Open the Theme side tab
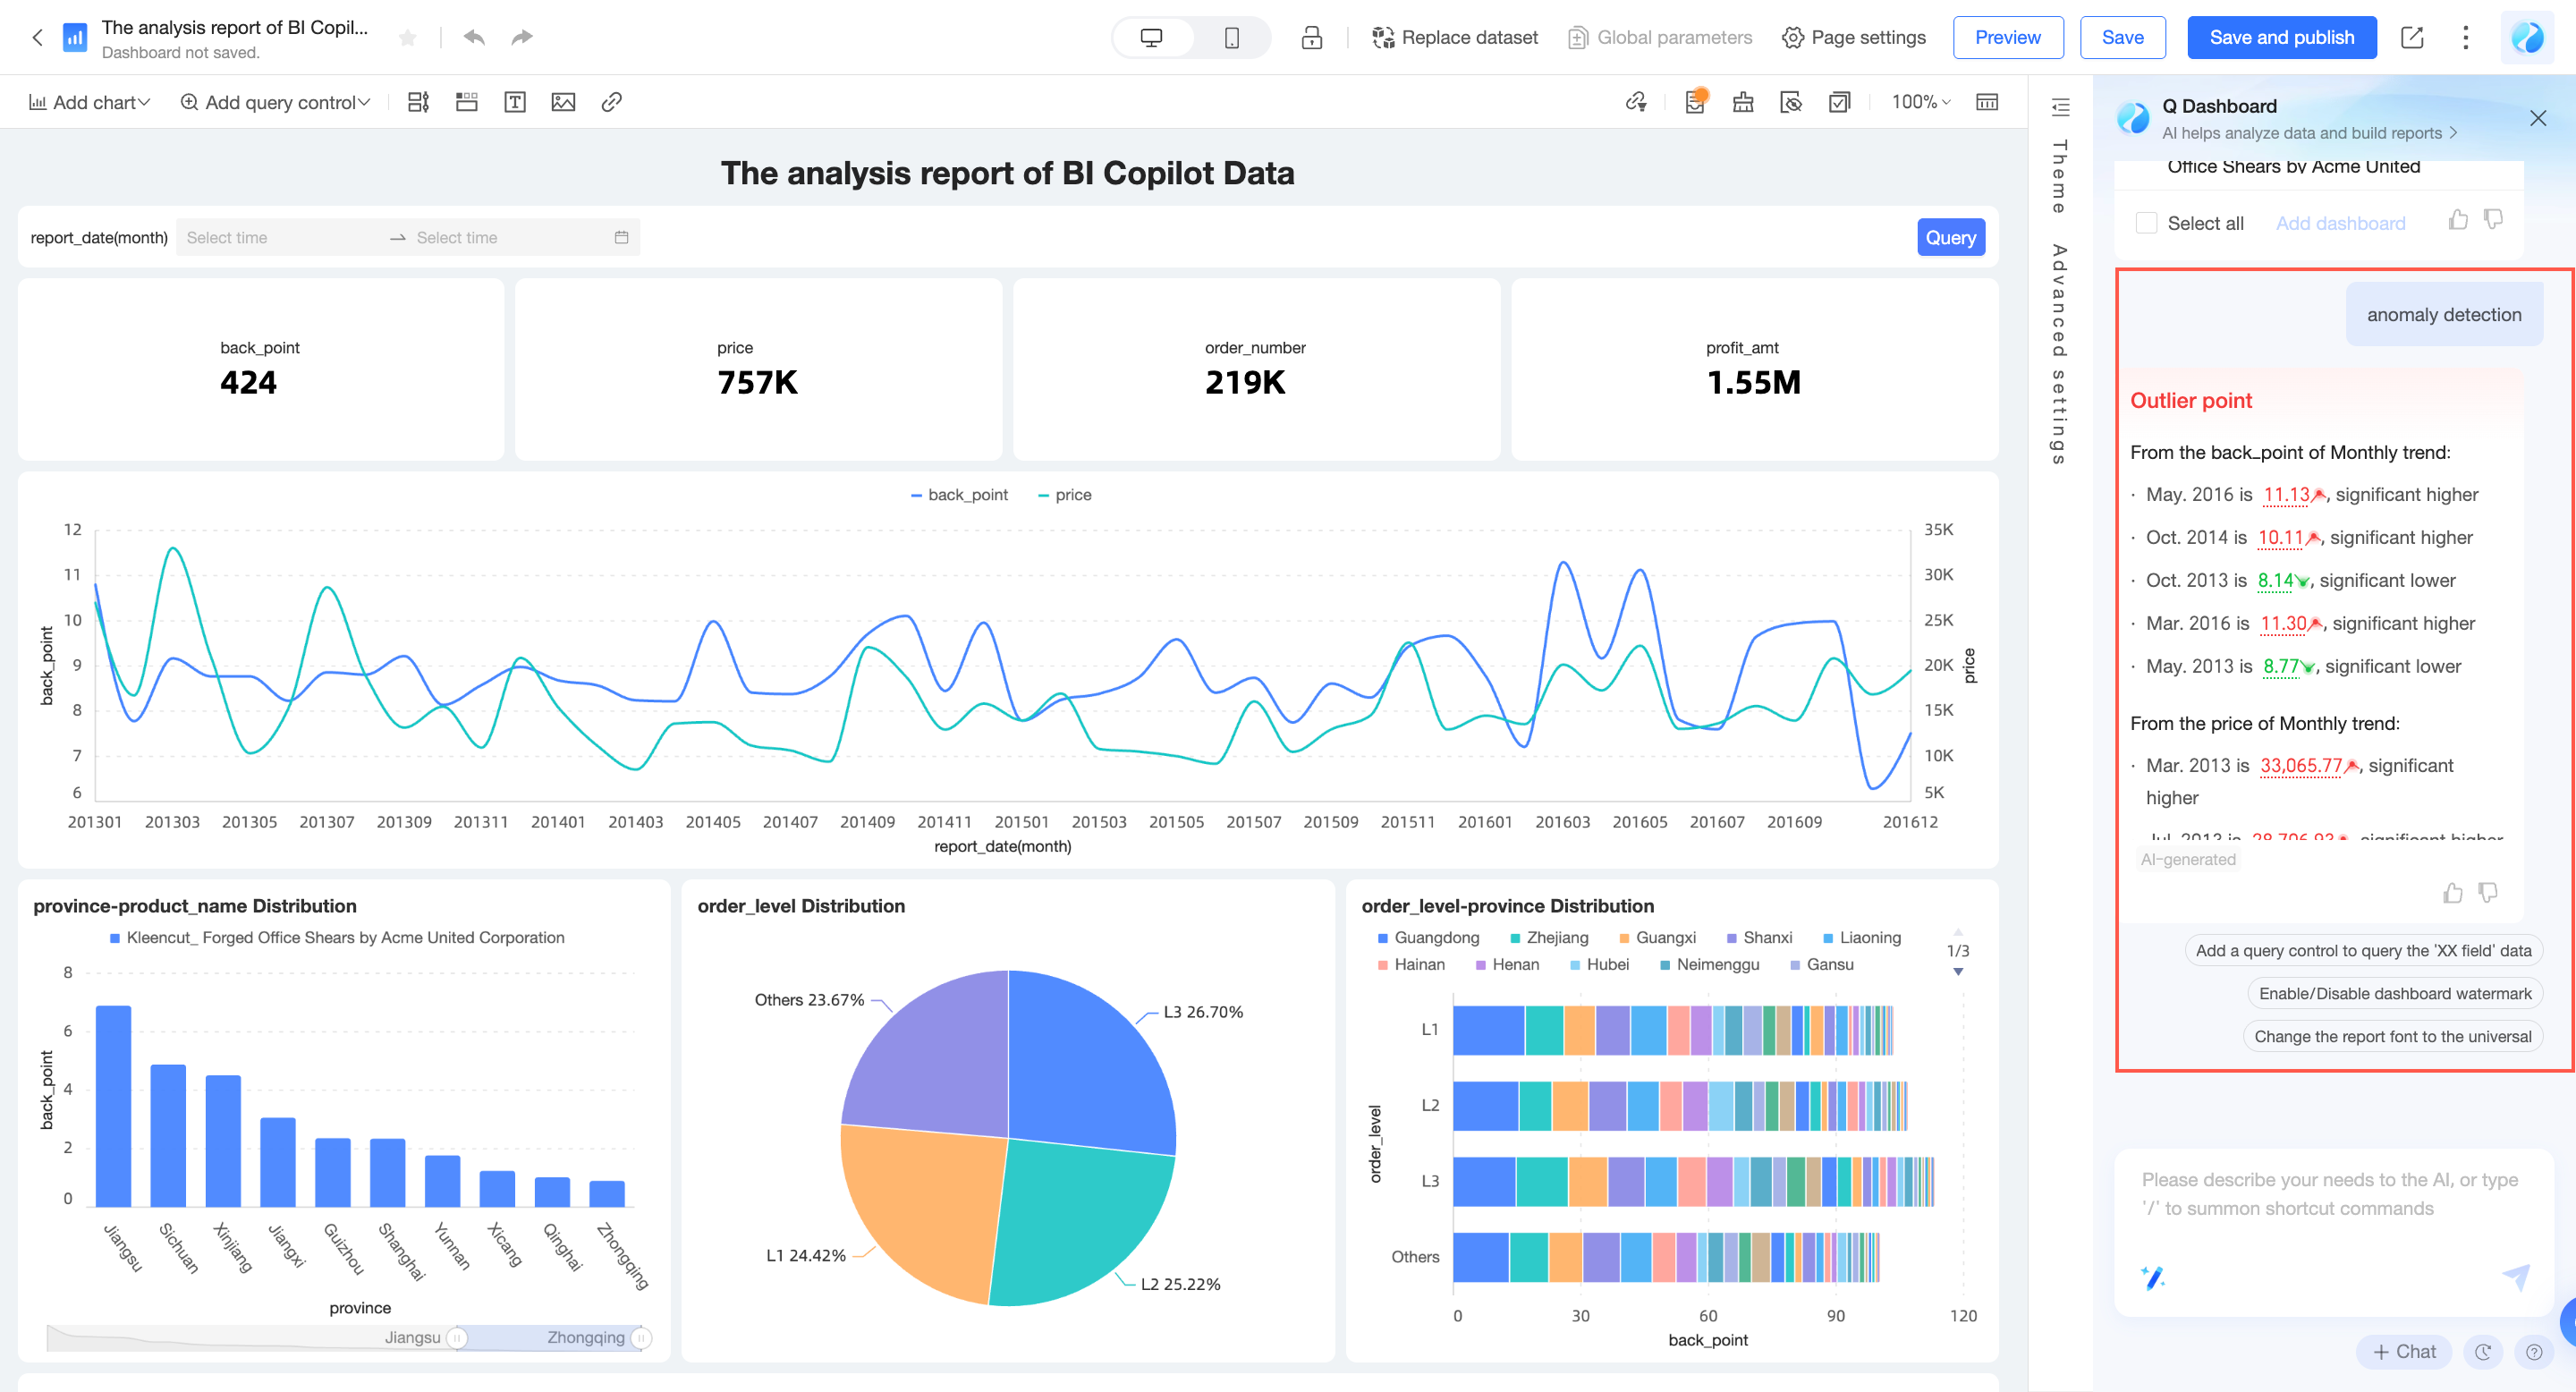2576x1392 pixels. [x=2059, y=176]
